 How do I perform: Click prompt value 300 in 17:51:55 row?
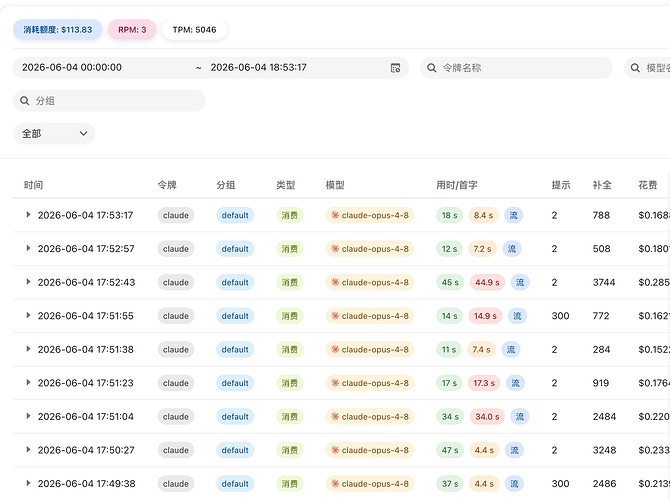coord(560,316)
